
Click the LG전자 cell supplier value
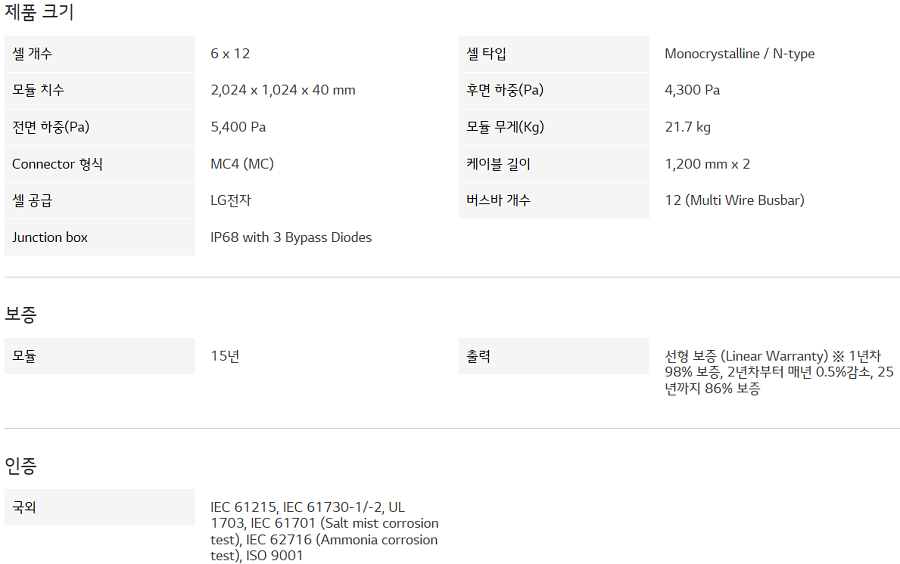point(231,201)
